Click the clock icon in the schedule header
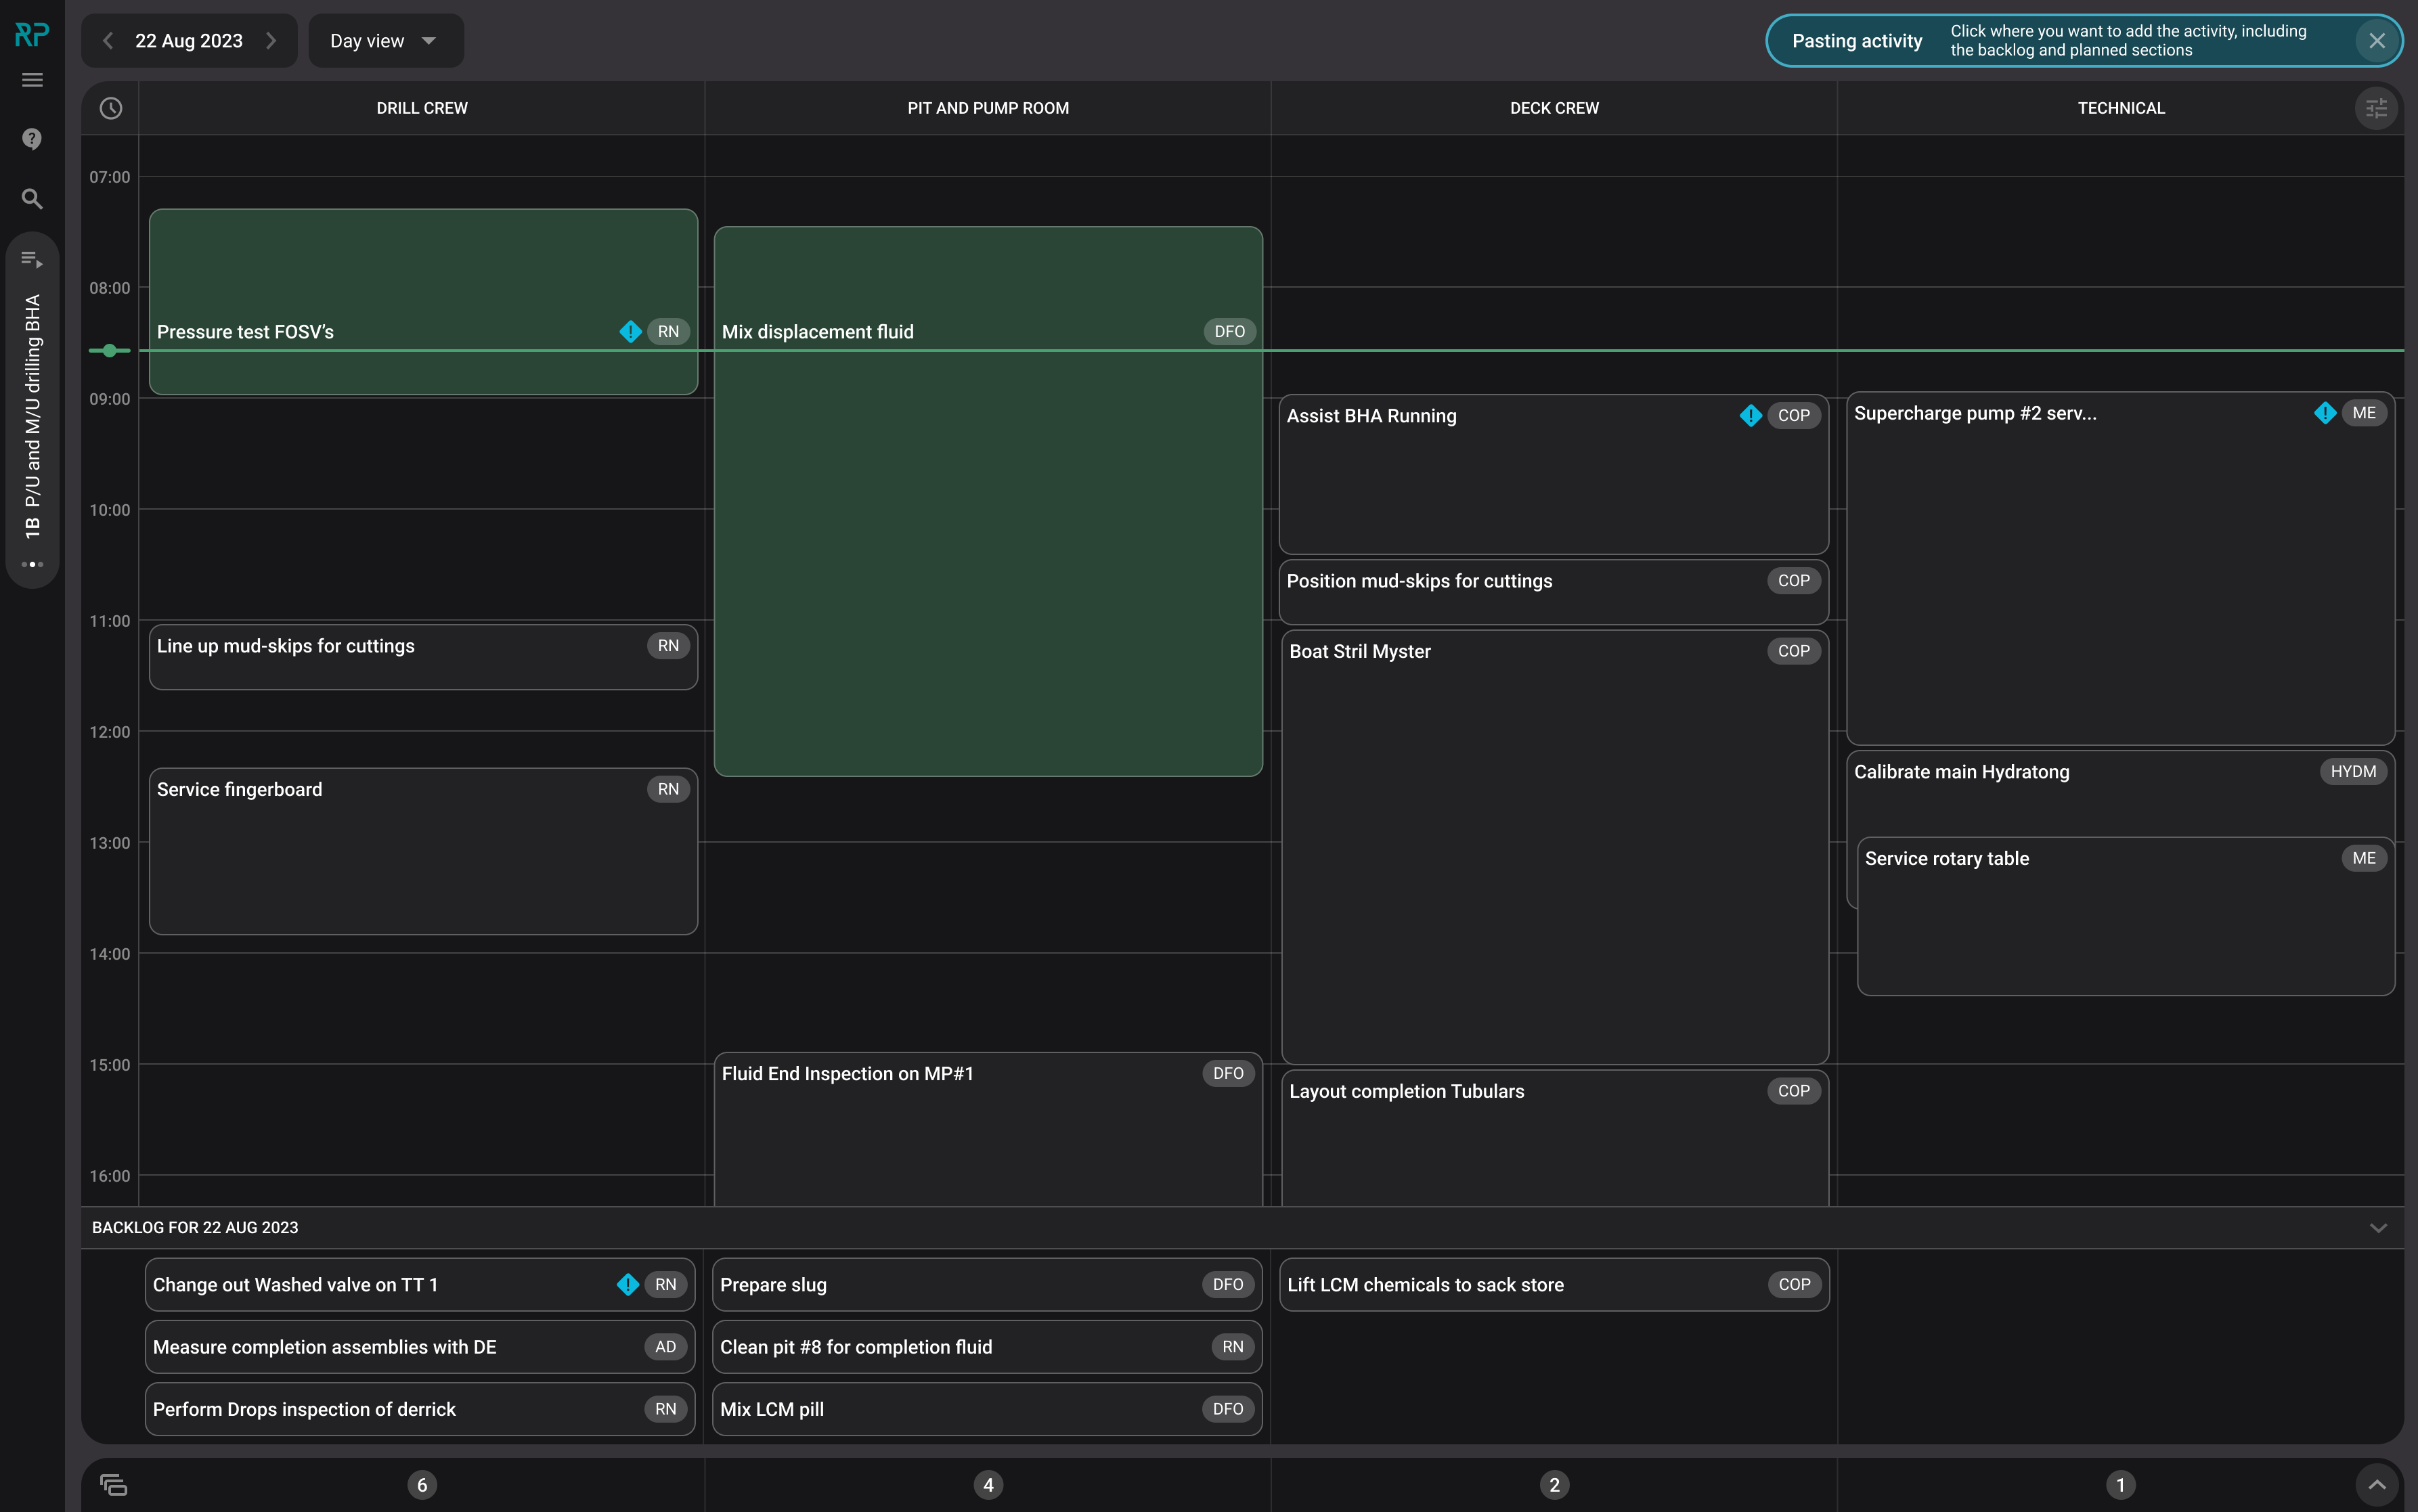Viewport: 2418px width, 1512px height. [x=111, y=108]
